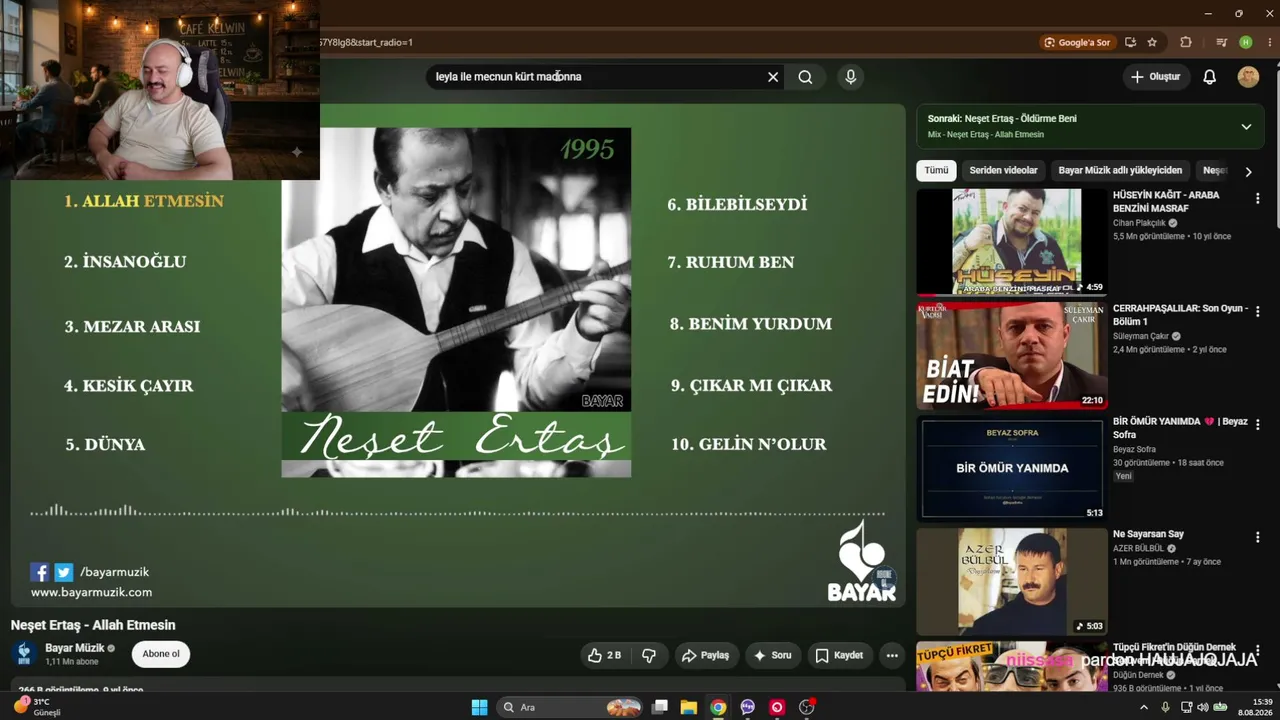The height and width of the screenshot is (720, 1280).
Task: Open options menu for Bir Ömür Yanımda
Action: point(1258,425)
